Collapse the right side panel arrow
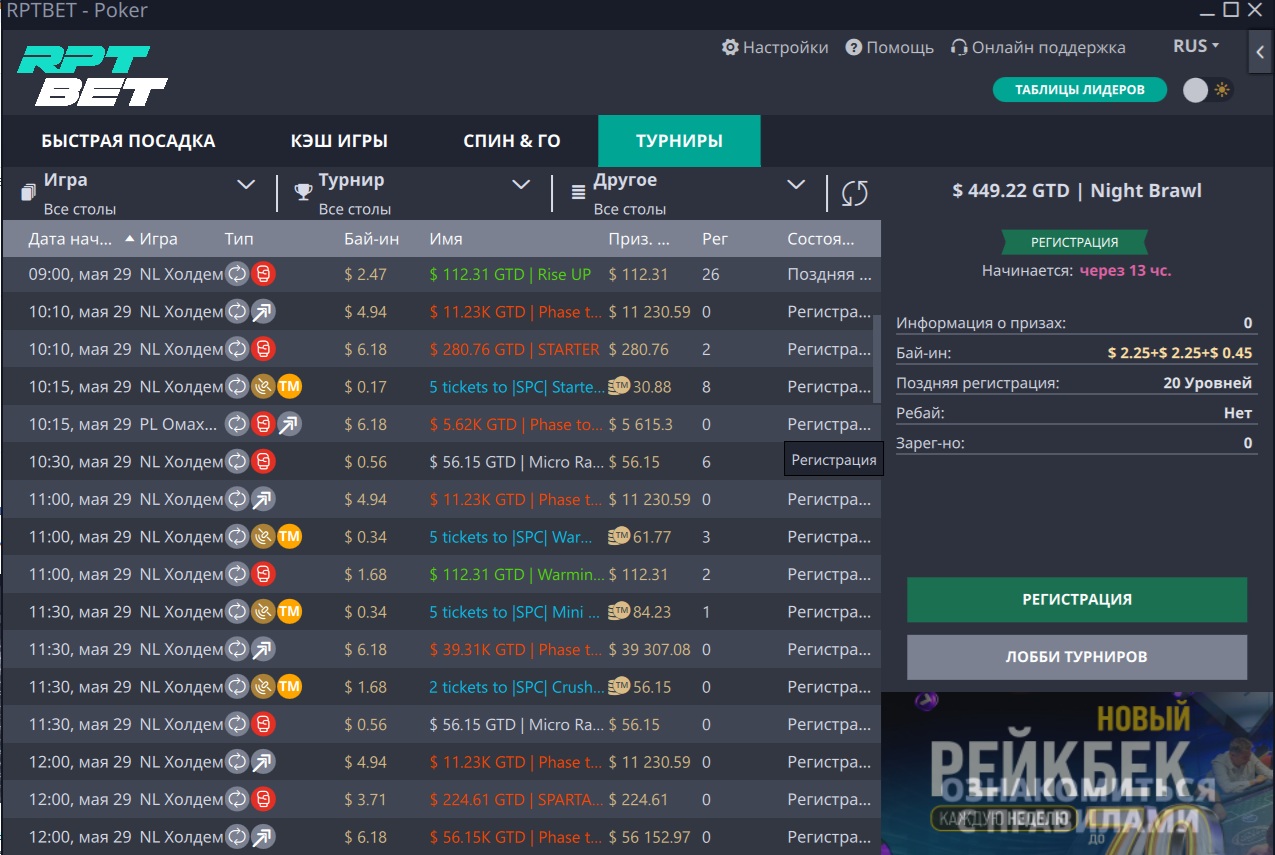This screenshot has width=1275, height=855. (x=1260, y=52)
